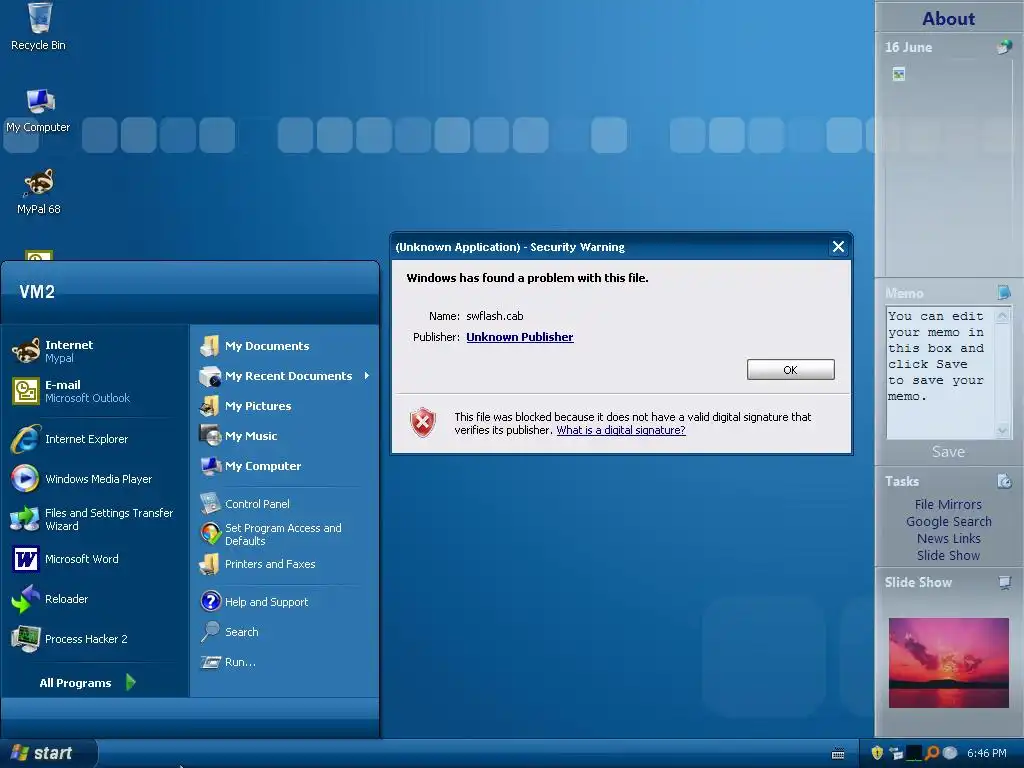
Task: Click the small picture icon under 16 June
Action: pyautogui.click(x=899, y=74)
